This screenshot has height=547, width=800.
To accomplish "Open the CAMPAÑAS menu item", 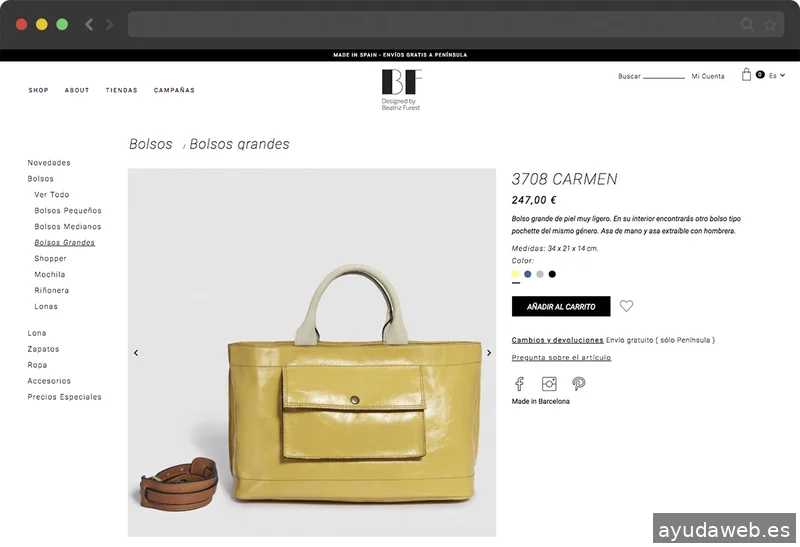I will pyautogui.click(x=174, y=90).
